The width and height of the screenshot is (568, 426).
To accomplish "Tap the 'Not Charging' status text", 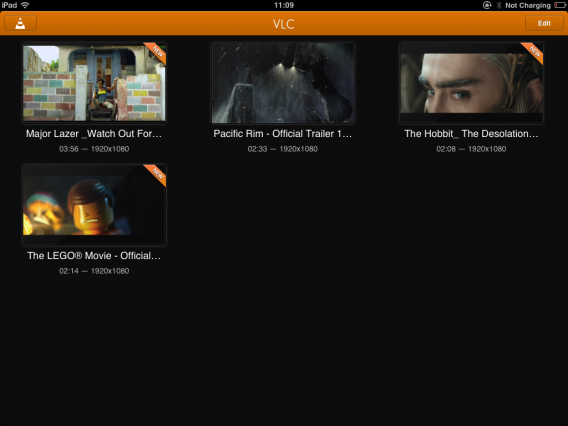I will pos(528,5).
